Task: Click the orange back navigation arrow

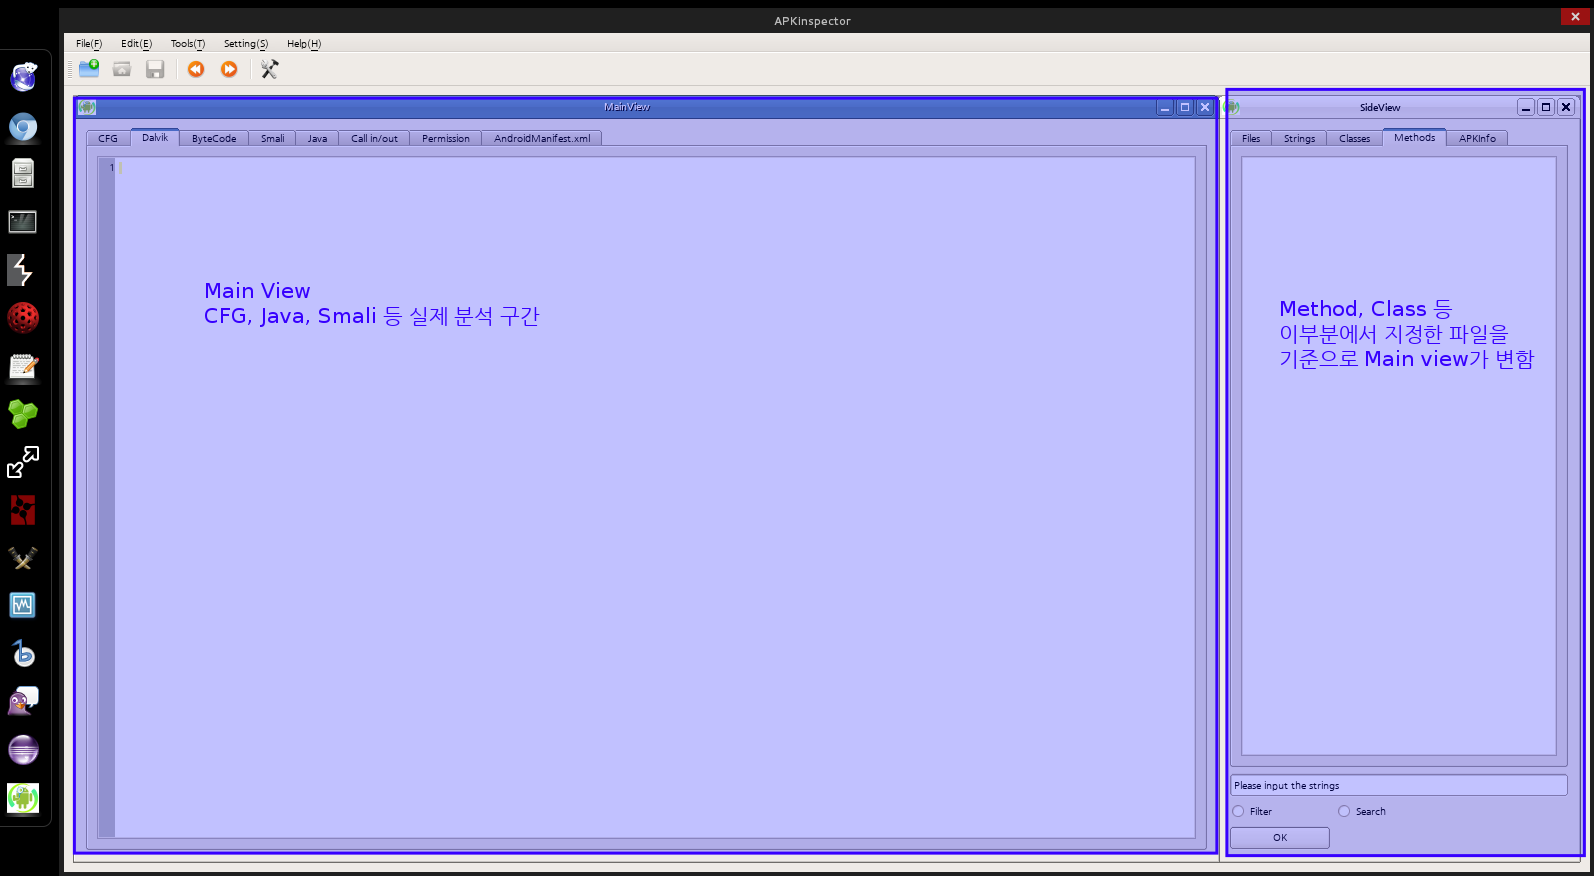Action: [196, 69]
